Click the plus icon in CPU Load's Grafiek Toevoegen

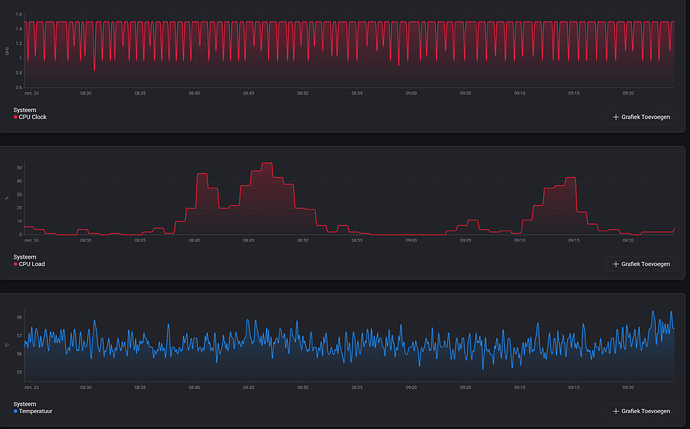tap(616, 264)
